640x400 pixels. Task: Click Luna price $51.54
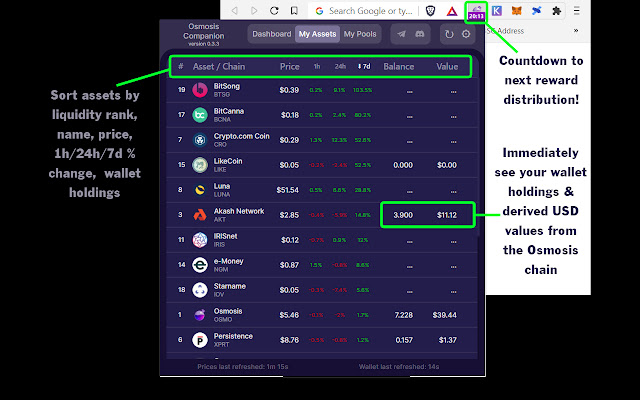click(287, 190)
